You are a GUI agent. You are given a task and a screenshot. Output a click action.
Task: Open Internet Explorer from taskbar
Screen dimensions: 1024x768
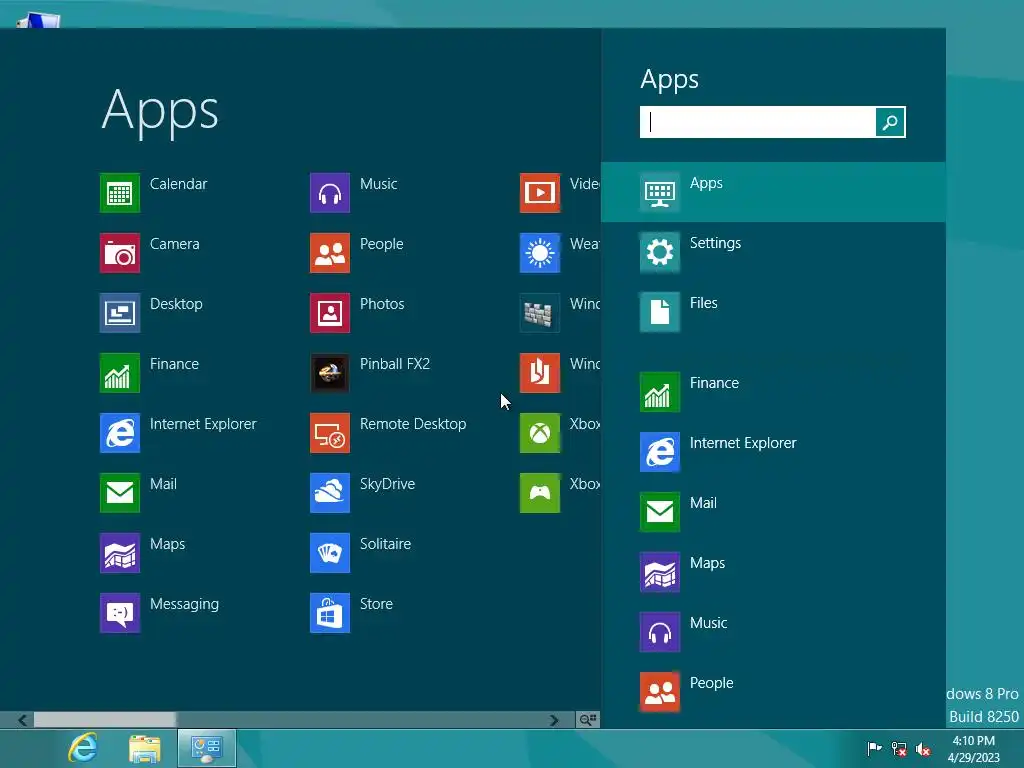(83, 748)
